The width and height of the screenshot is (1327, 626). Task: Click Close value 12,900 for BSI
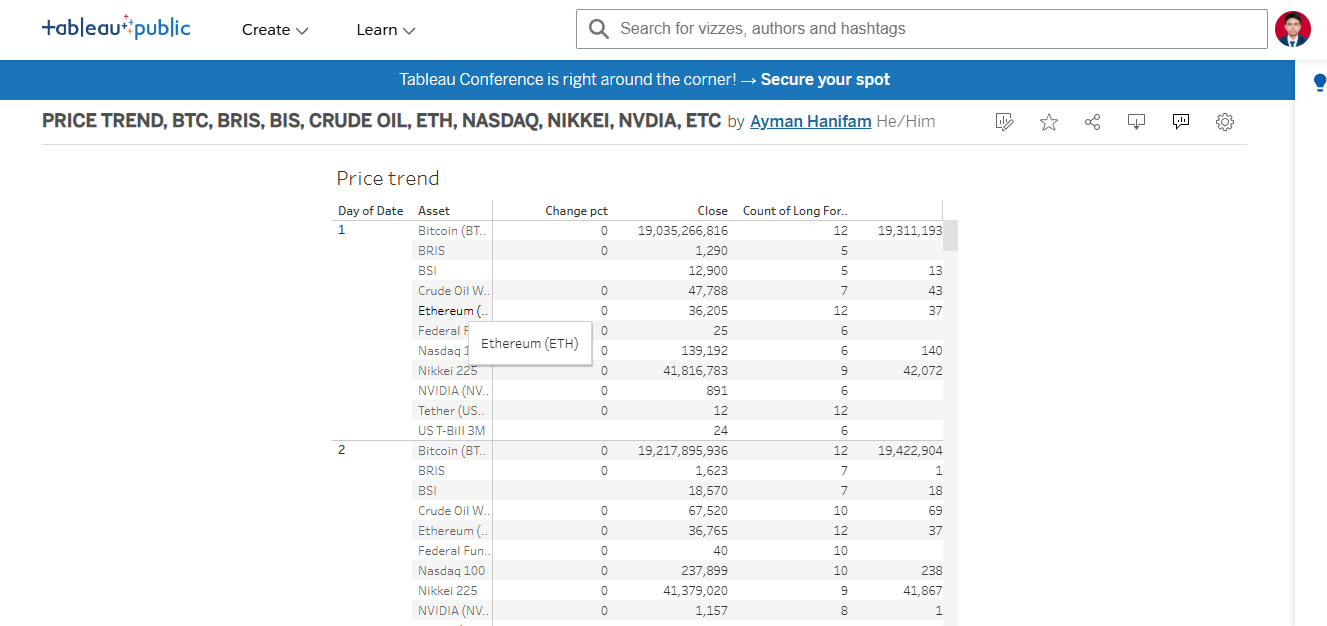tap(709, 271)
